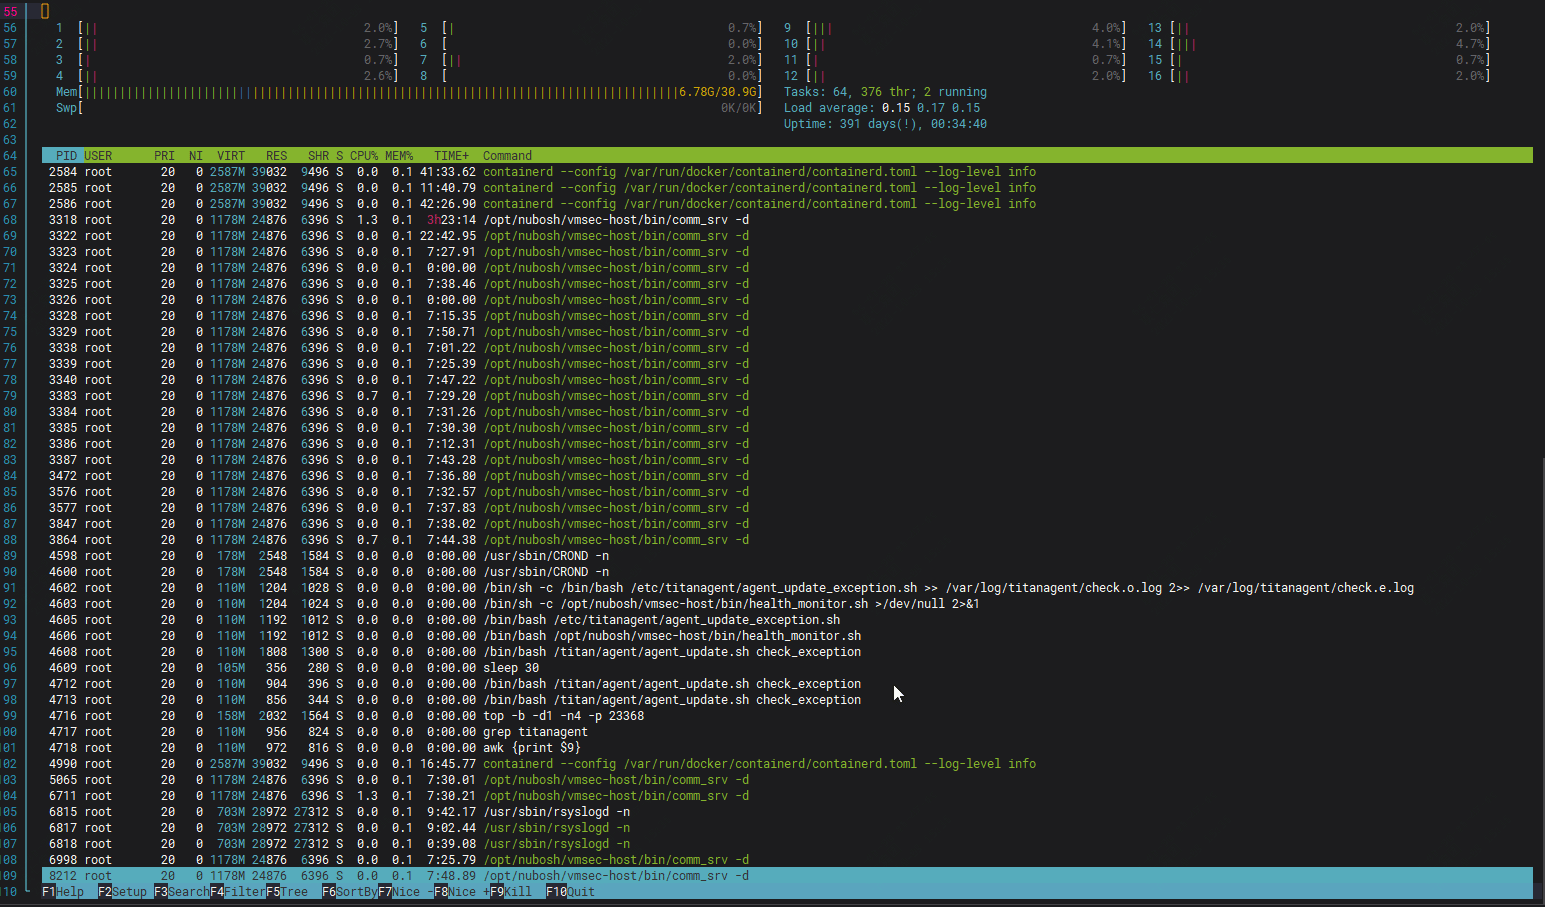Screen dimensions: 1545x907
Task: Open the F4 Filter option
Action: coord(237,892)
